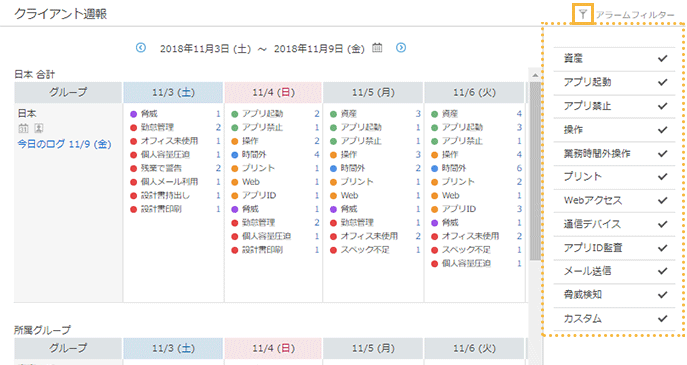
Task: Open 今日のログ 11/9 (金) link
Action: coord(64,144)
